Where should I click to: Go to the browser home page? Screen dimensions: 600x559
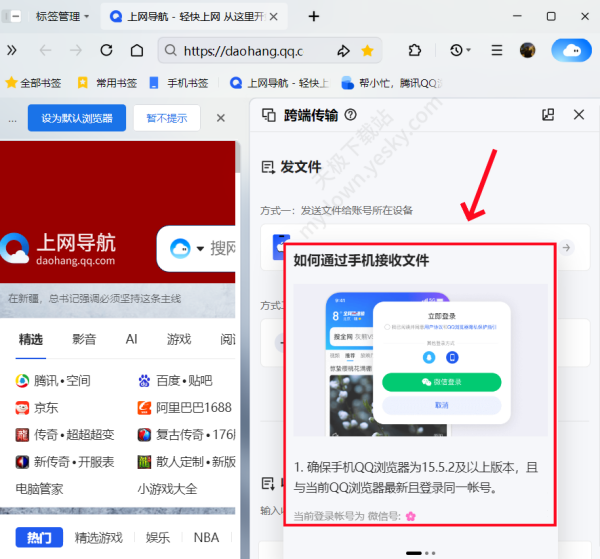(136, 51)
